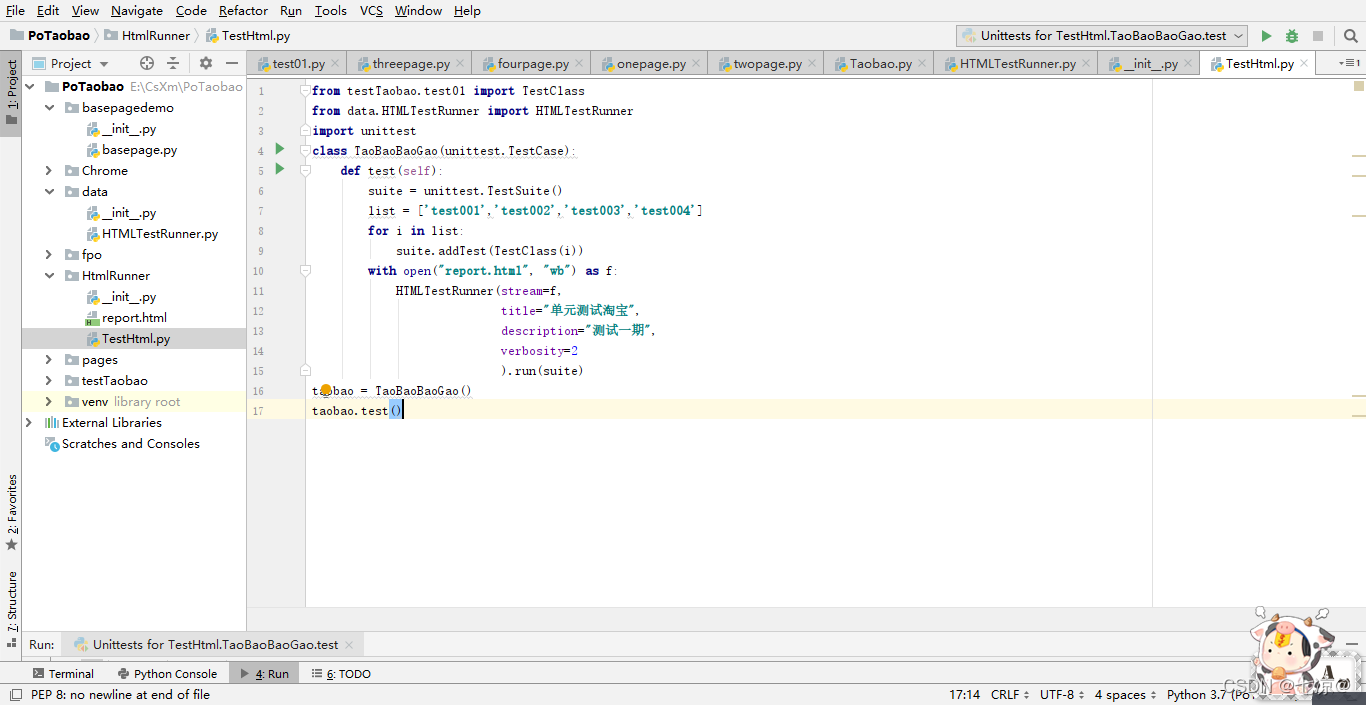Toggle the Python Console tool window
The height and width of the screenshot is (705, 1366).
(167, 674)
